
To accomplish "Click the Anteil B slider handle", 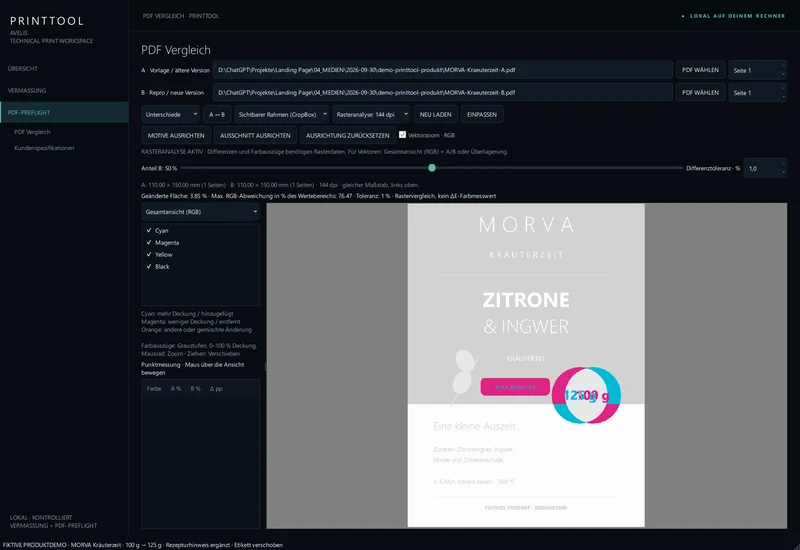I will (432, 168).
